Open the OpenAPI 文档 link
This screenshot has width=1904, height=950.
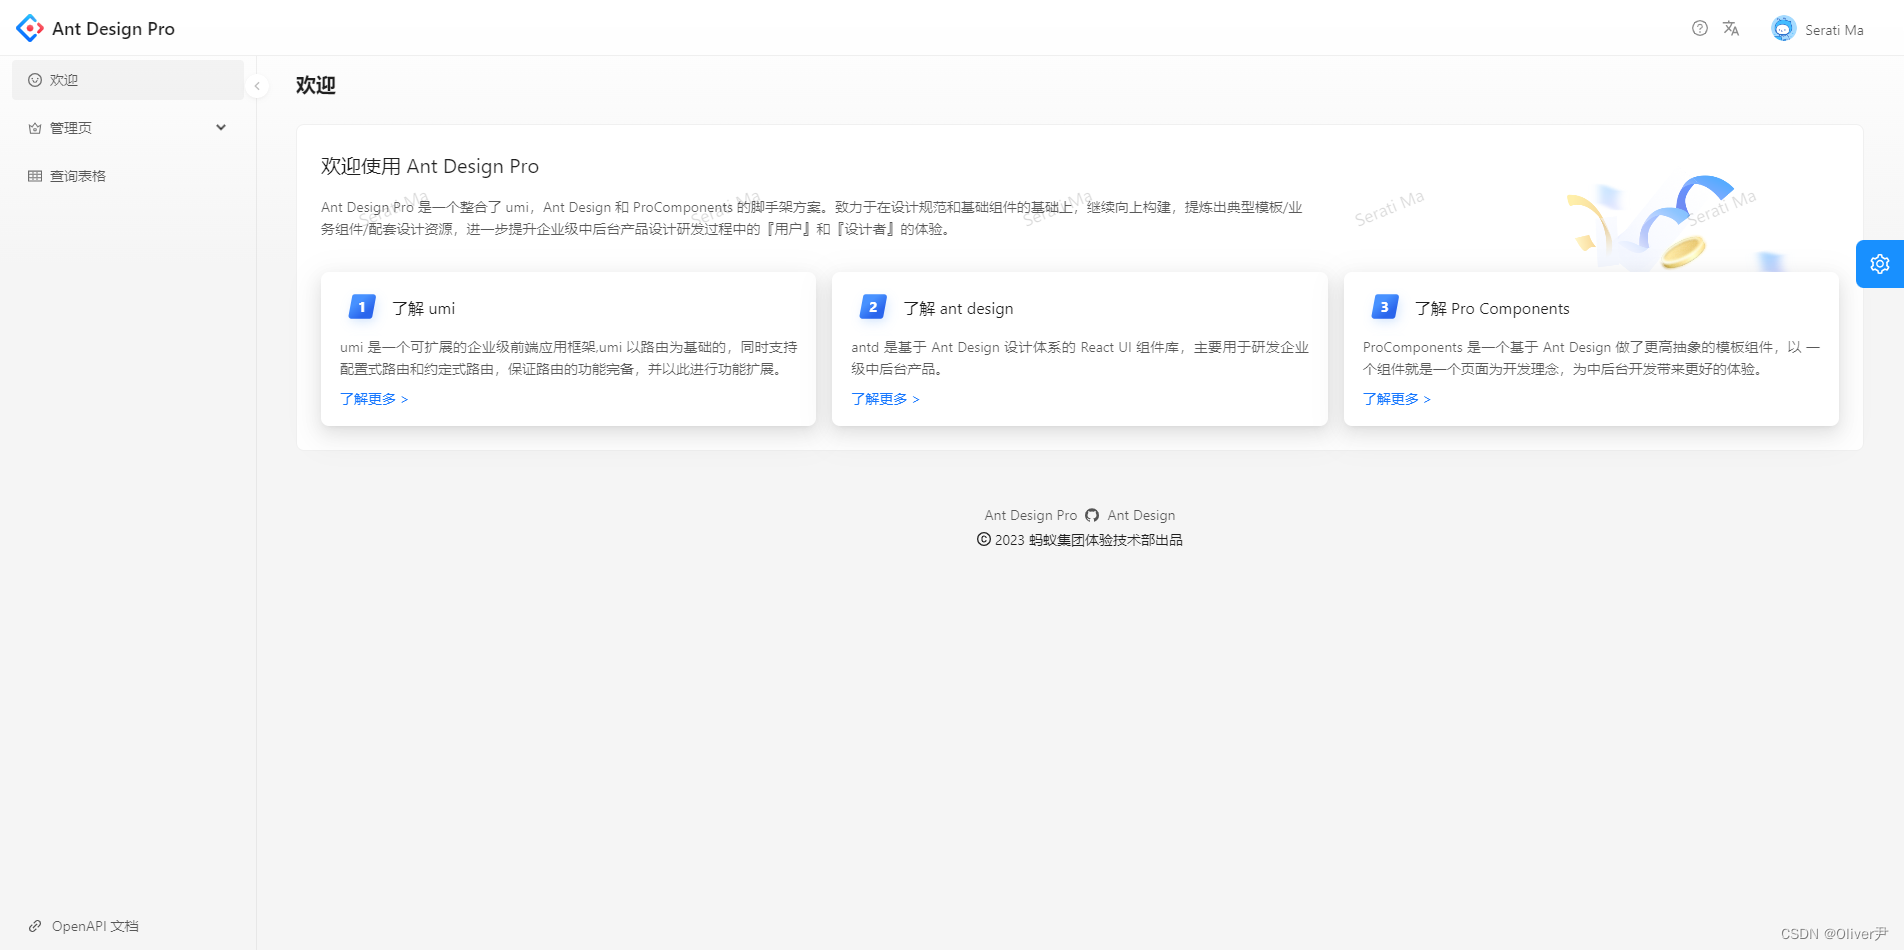pos(95,926)
